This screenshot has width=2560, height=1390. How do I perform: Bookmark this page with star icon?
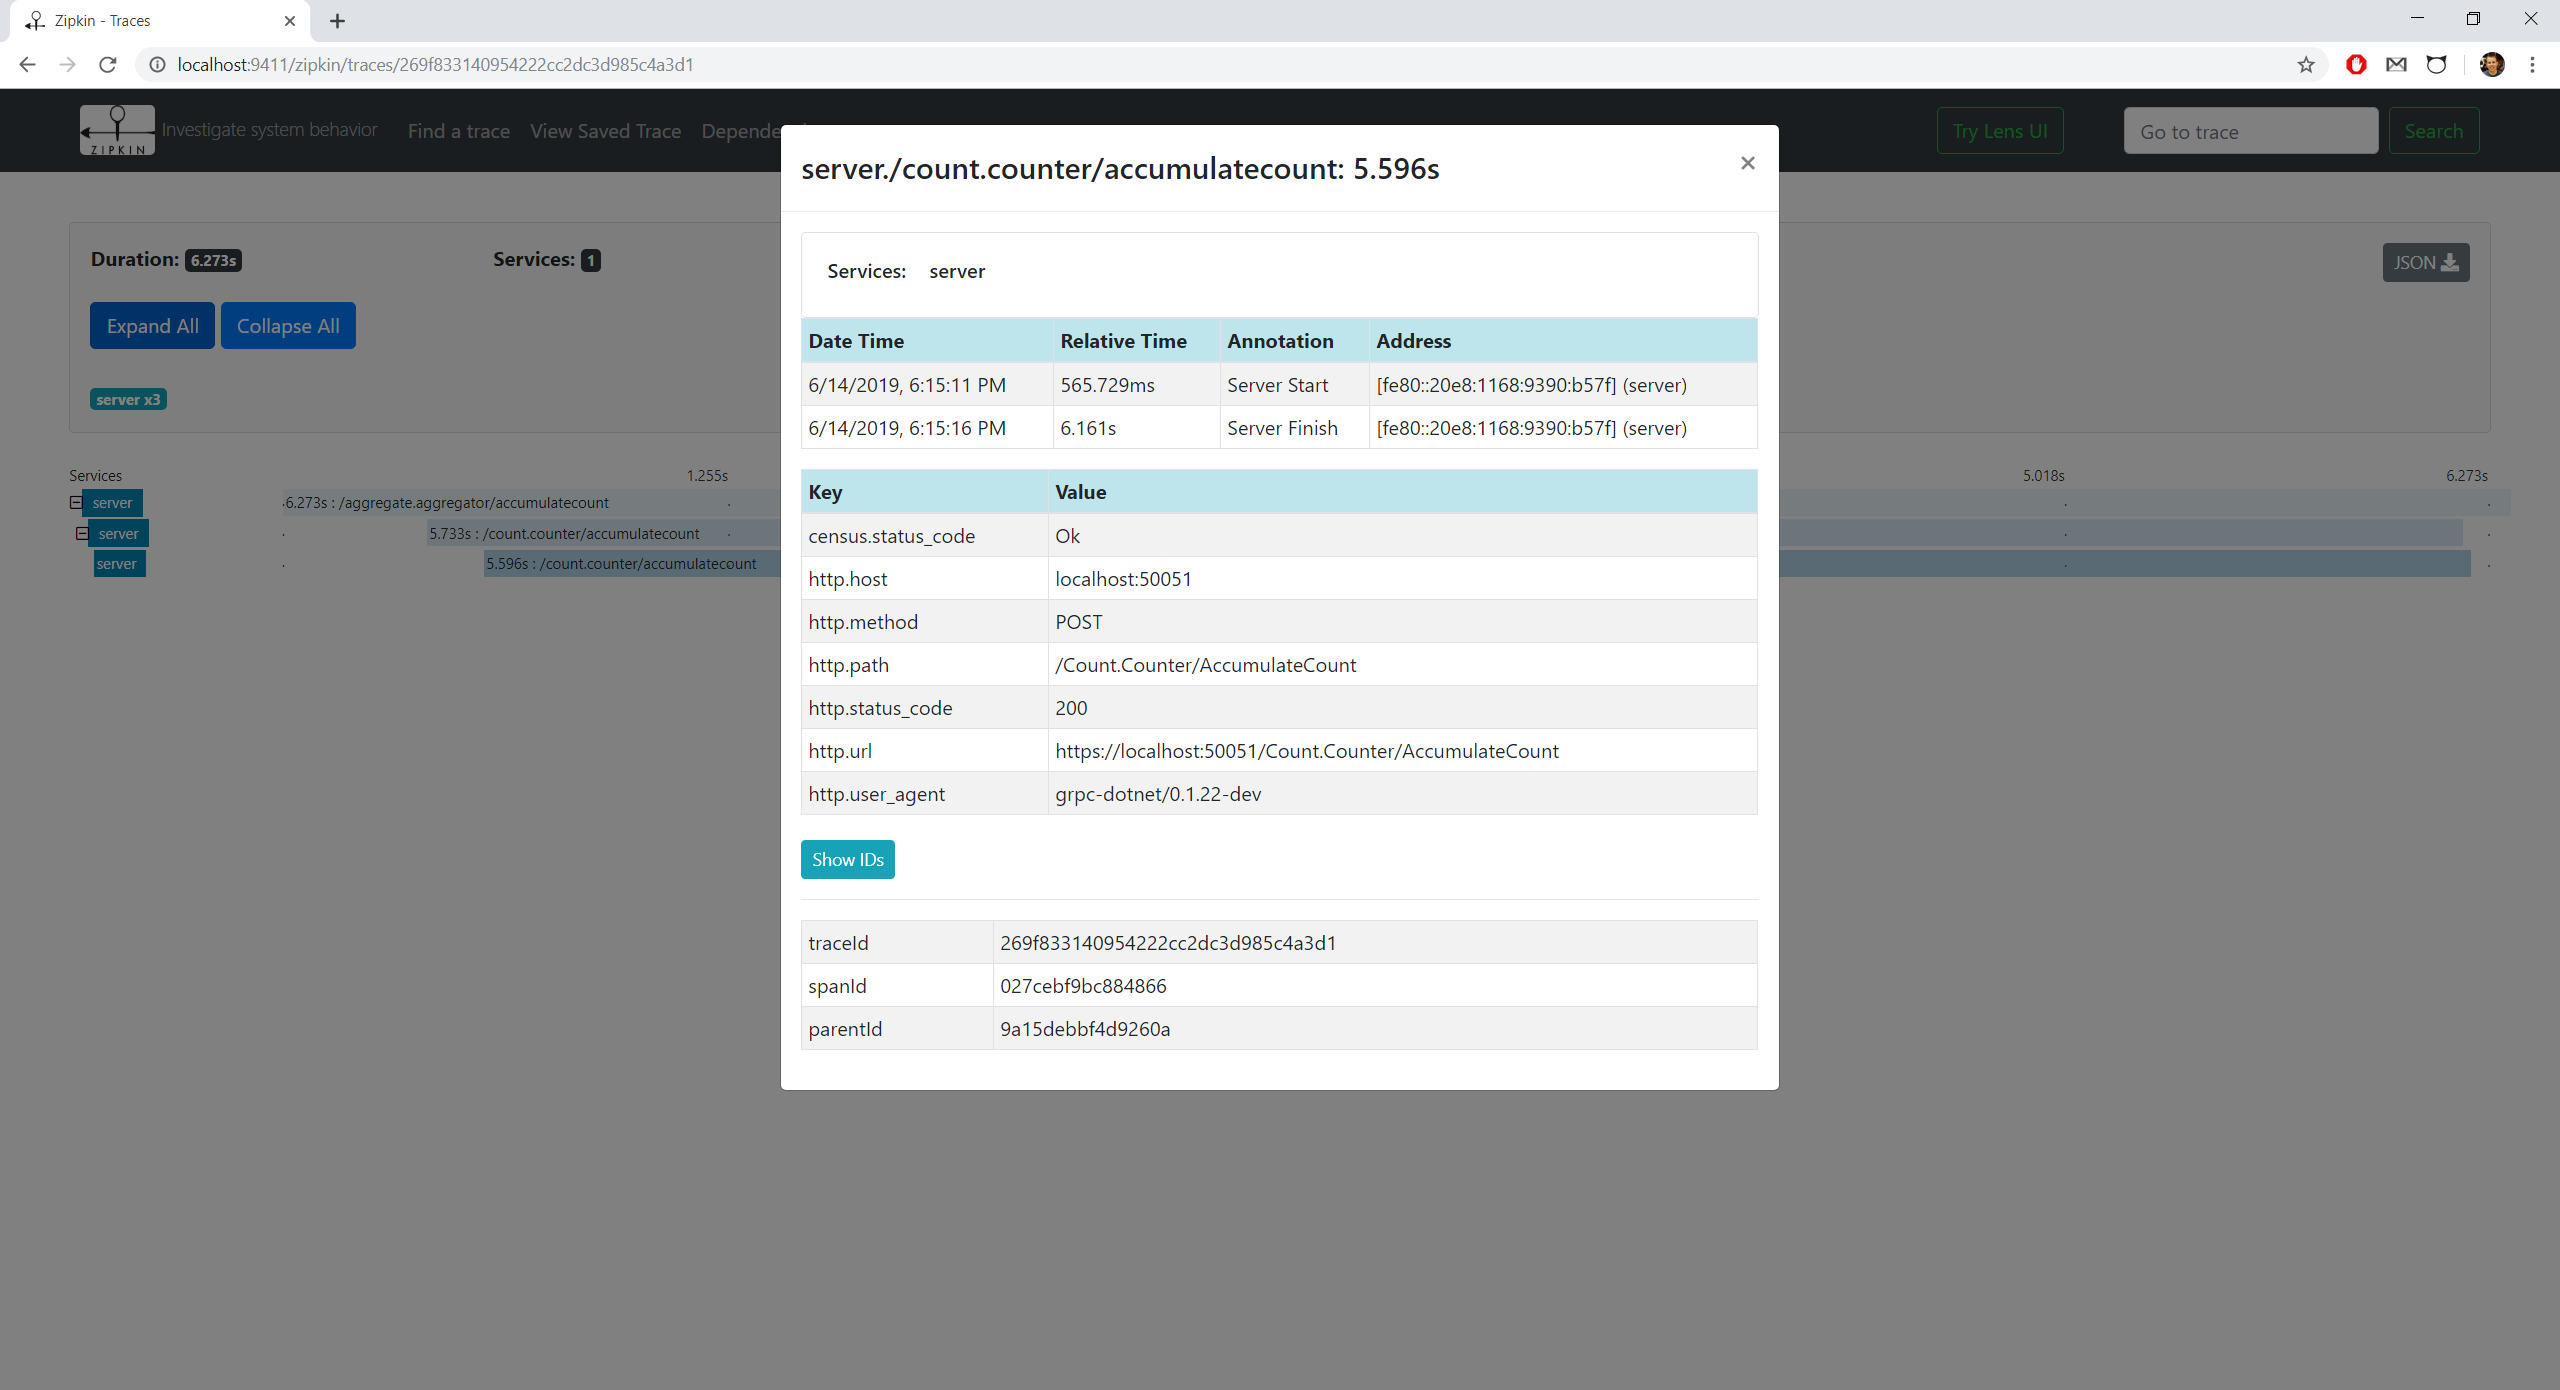[x=2306, y=65]
